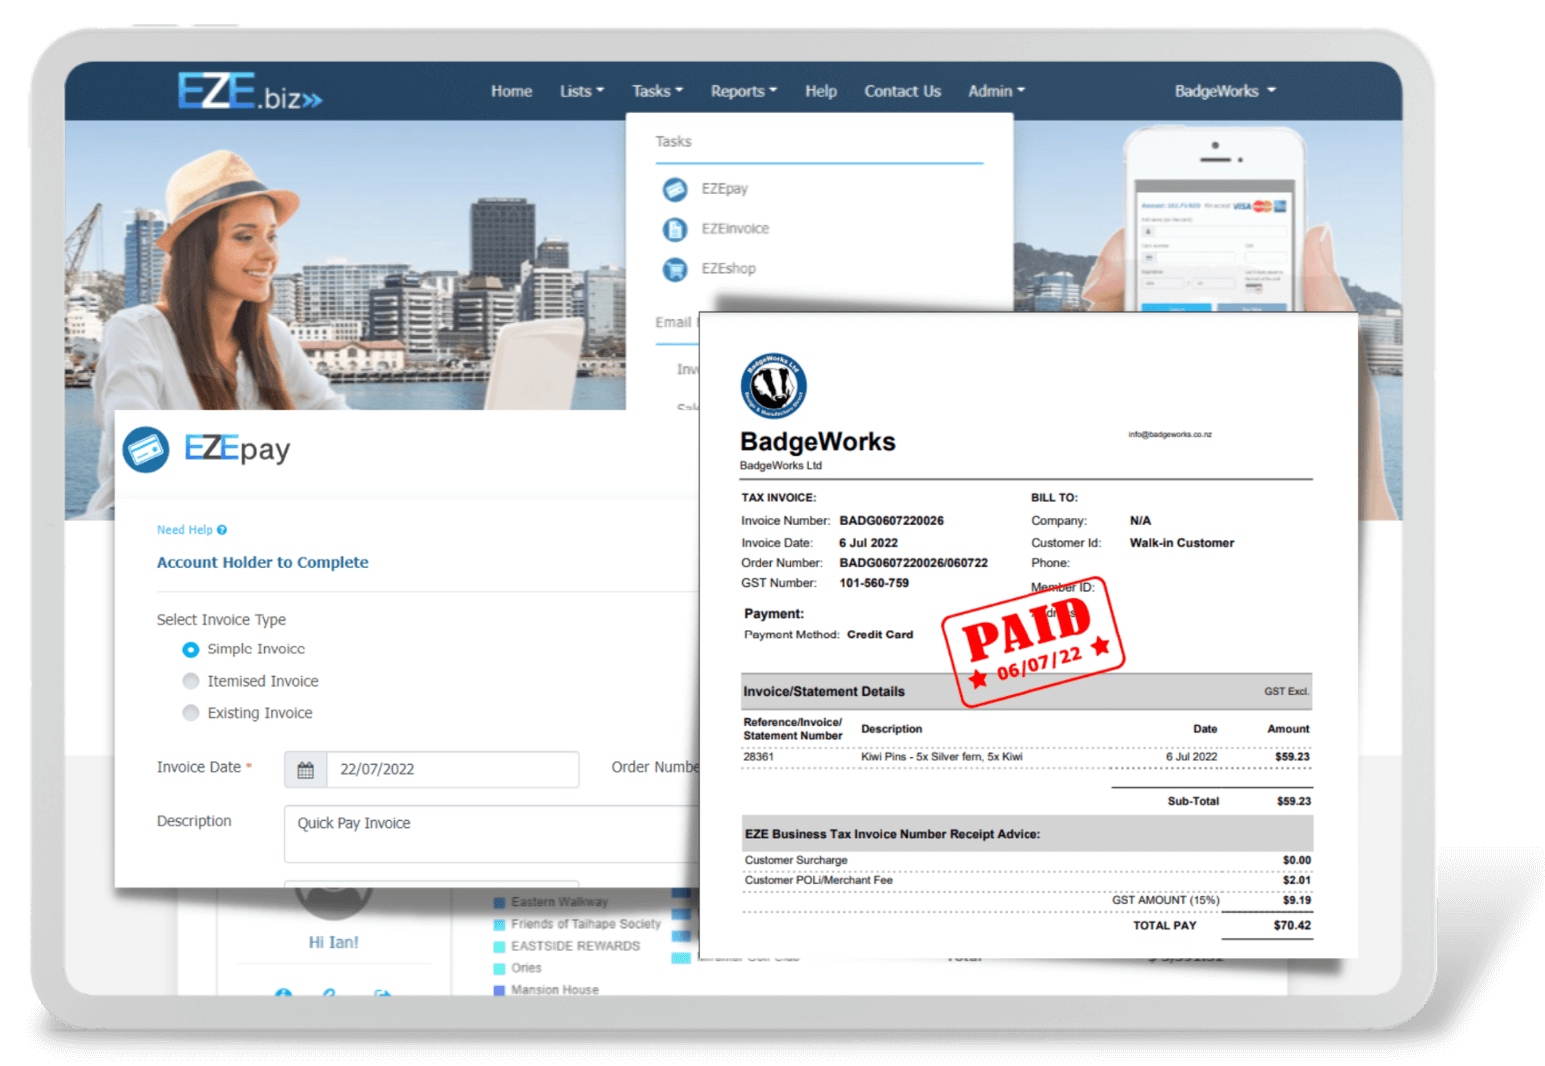
Task: Click the BadgeWorks round logo on invoice
Action: pos(773,386)
